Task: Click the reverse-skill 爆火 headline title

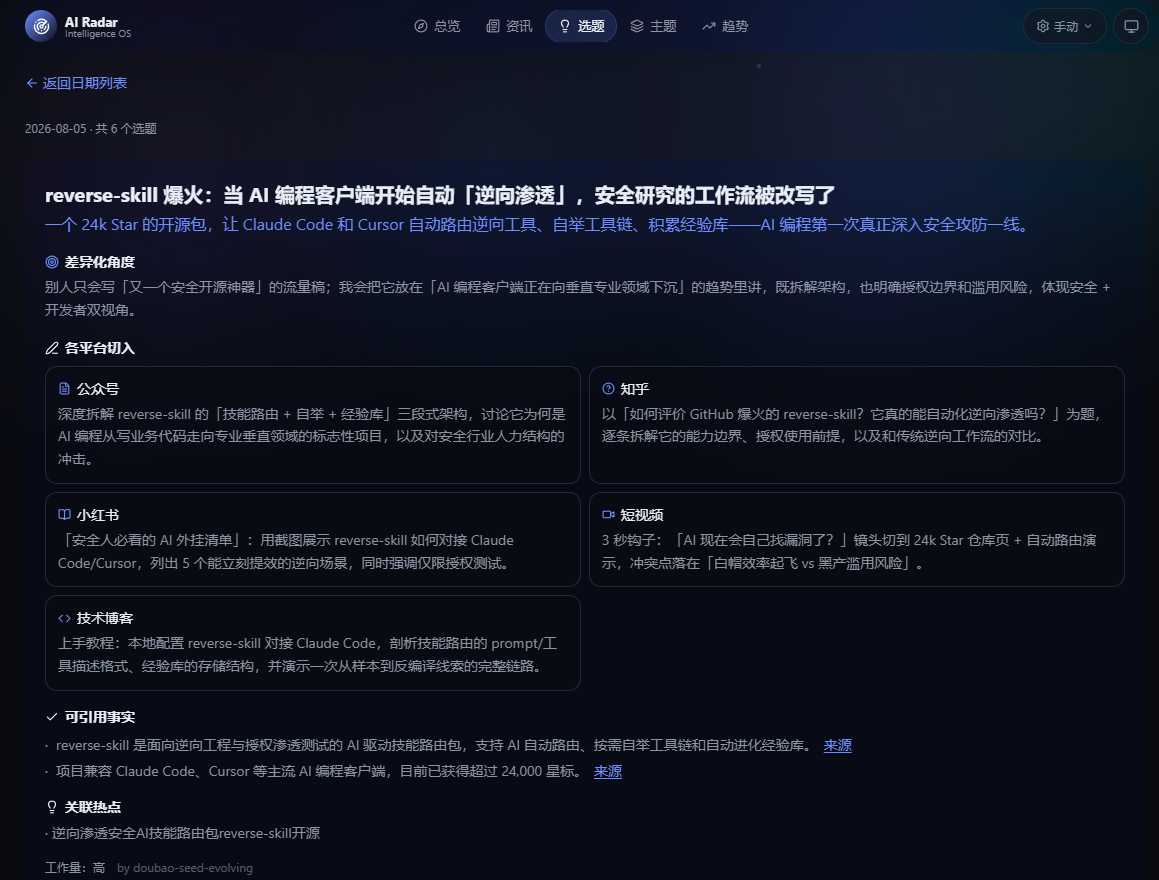Action: [x=440, y=196]
